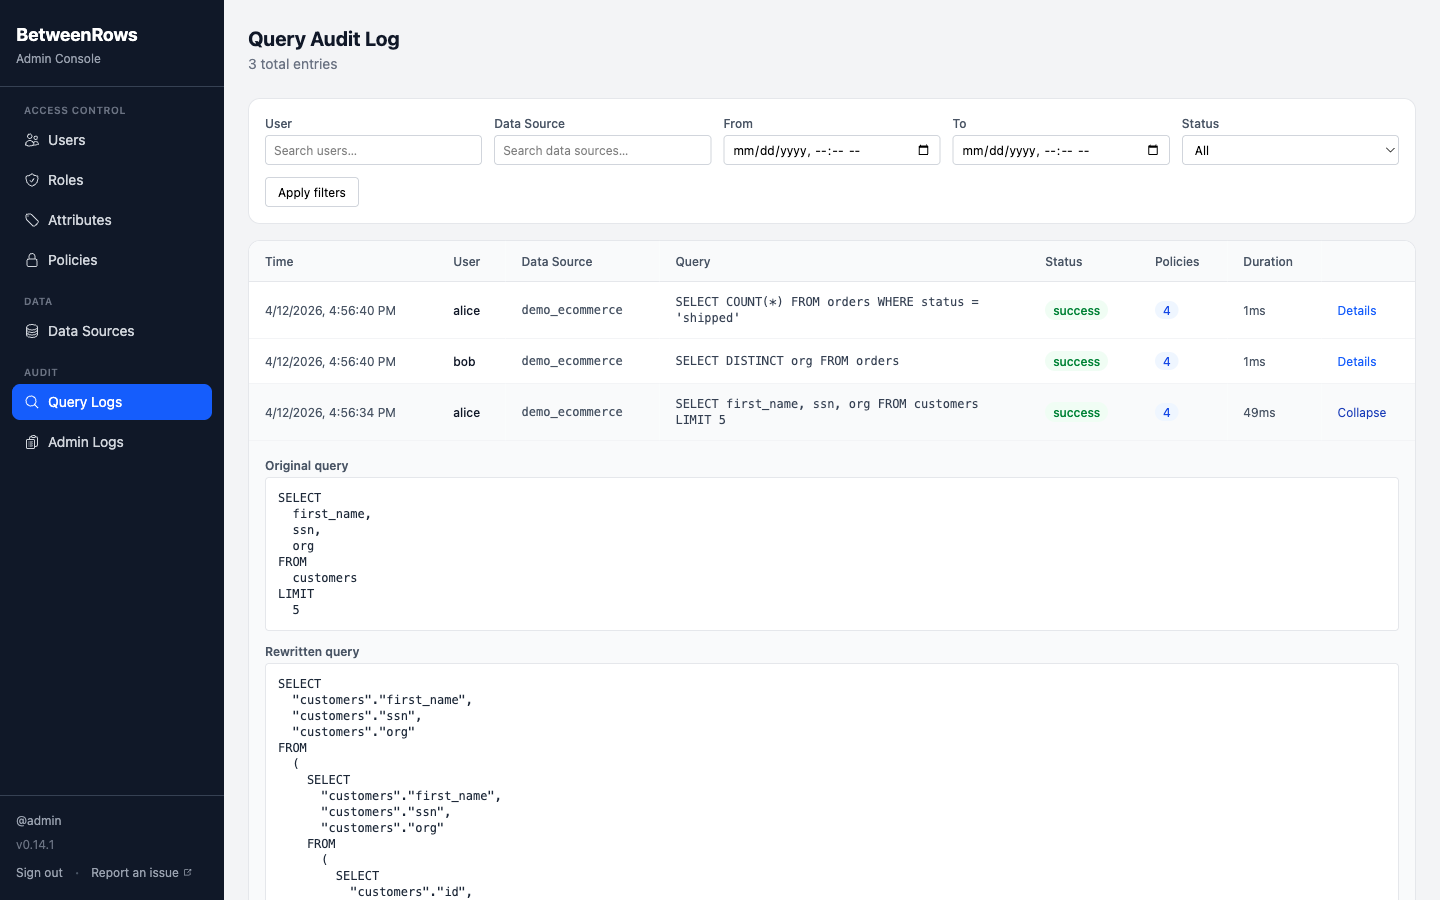Select the Attributes tag icon
The image size is (1440, 900).
point(33,220)
